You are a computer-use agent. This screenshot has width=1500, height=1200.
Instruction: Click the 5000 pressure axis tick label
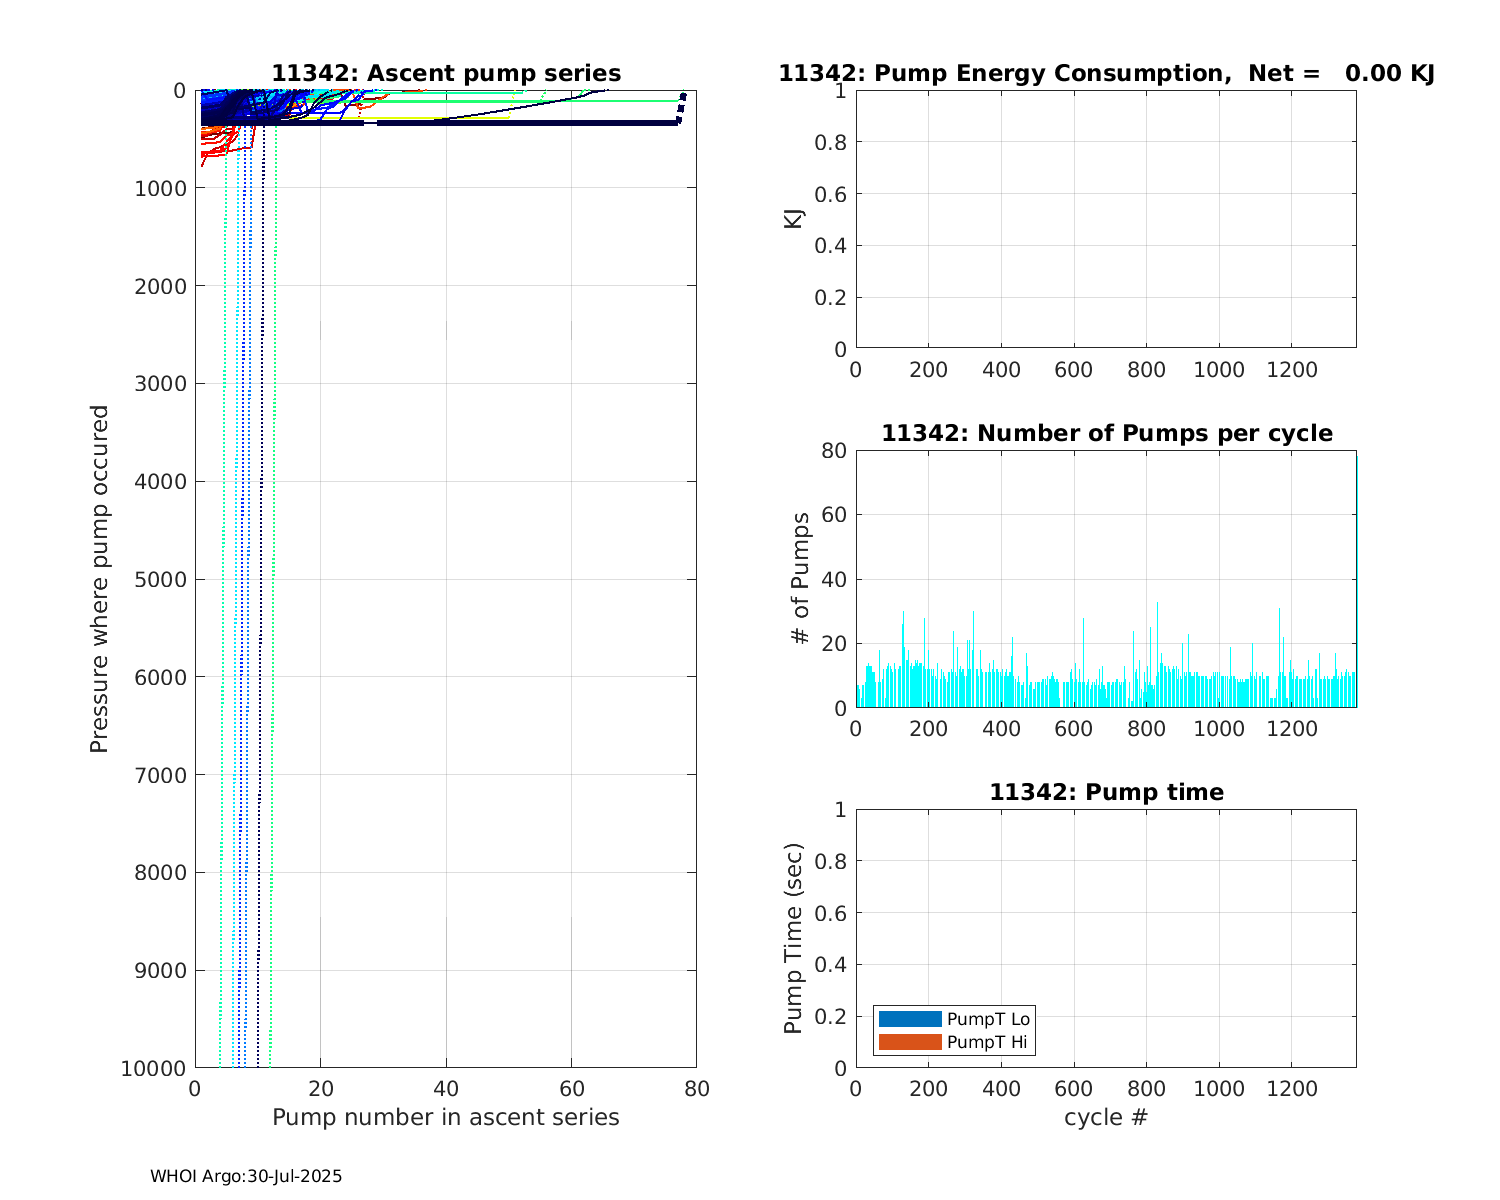tap(160, 579)
